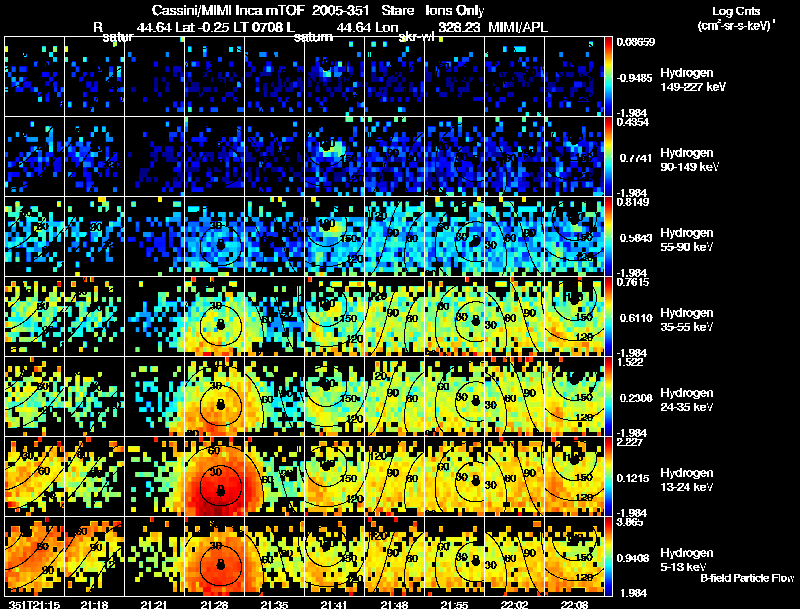Image resolution: width=800 pixels, height=609 pixels.
Task: Select the MIMI/APL text in the header
Action: (x=518, y=27)
